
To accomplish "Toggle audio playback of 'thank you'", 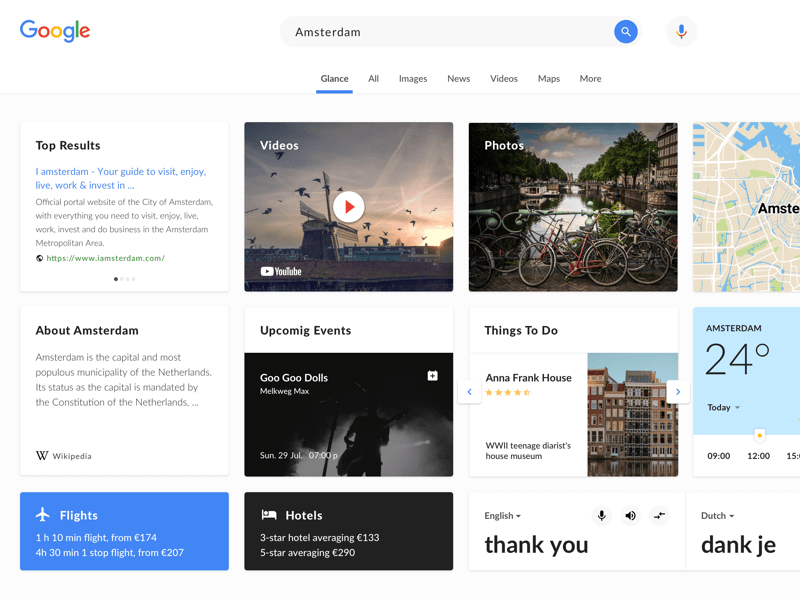I will coord(630,515).
